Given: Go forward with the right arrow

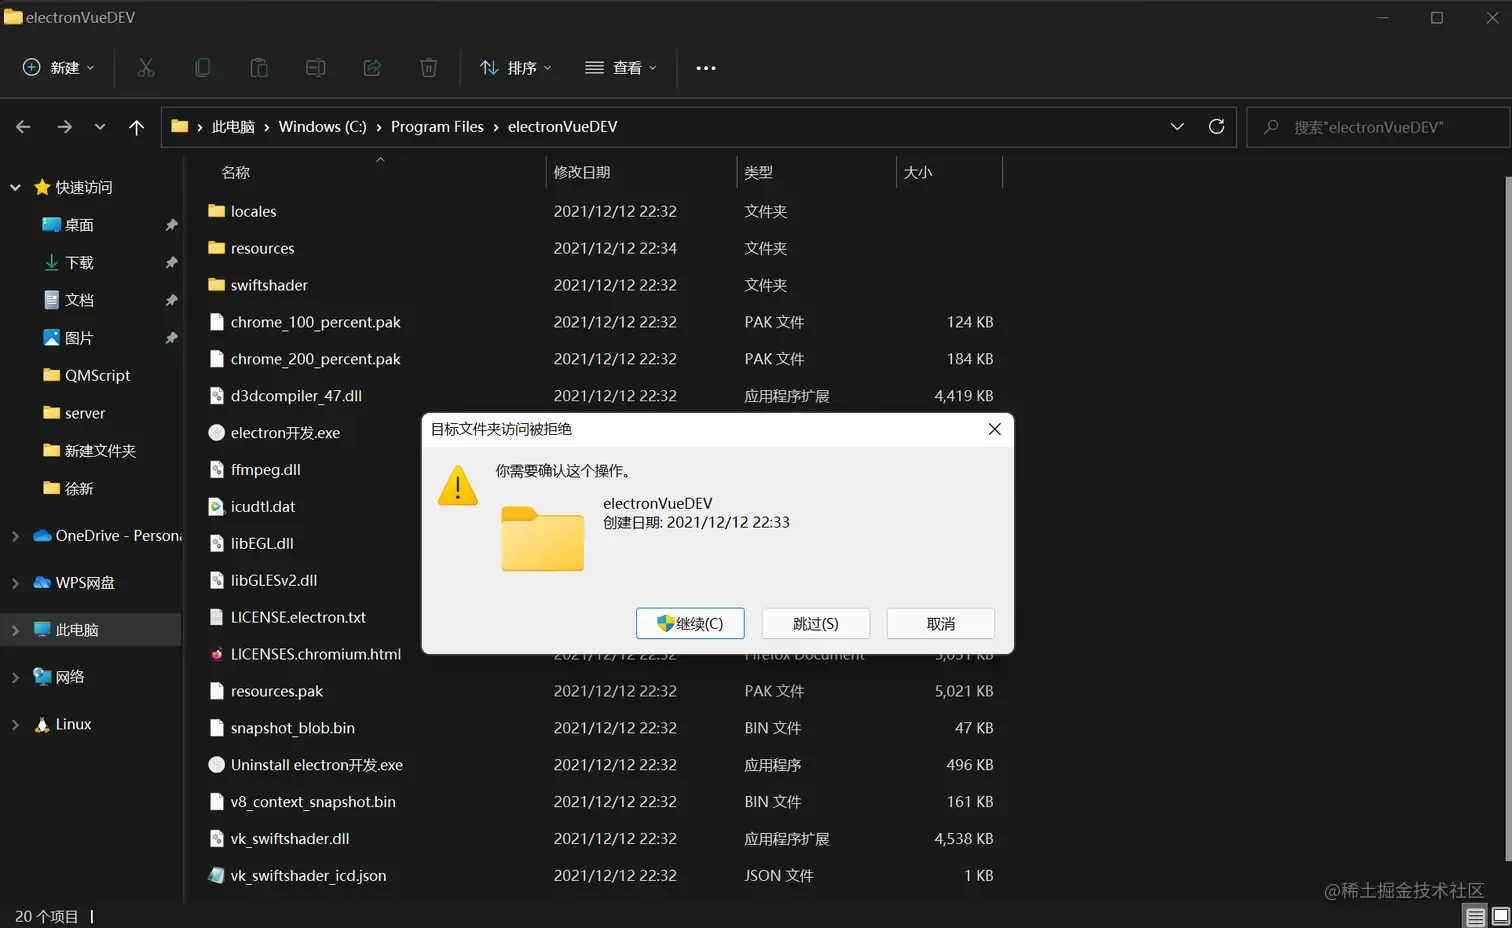Looking at the screenshot, I should [x=65, y=127].
